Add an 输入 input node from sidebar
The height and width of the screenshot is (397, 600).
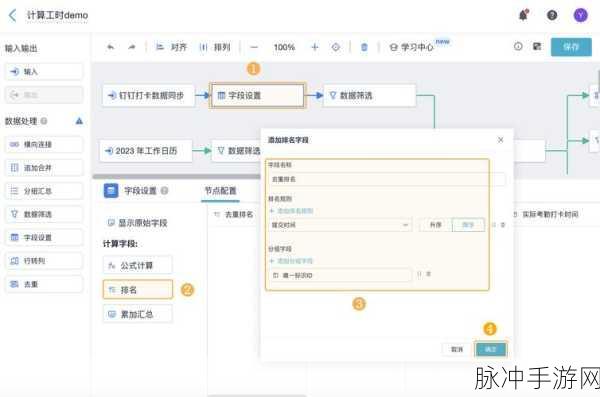tap(44, 72)
